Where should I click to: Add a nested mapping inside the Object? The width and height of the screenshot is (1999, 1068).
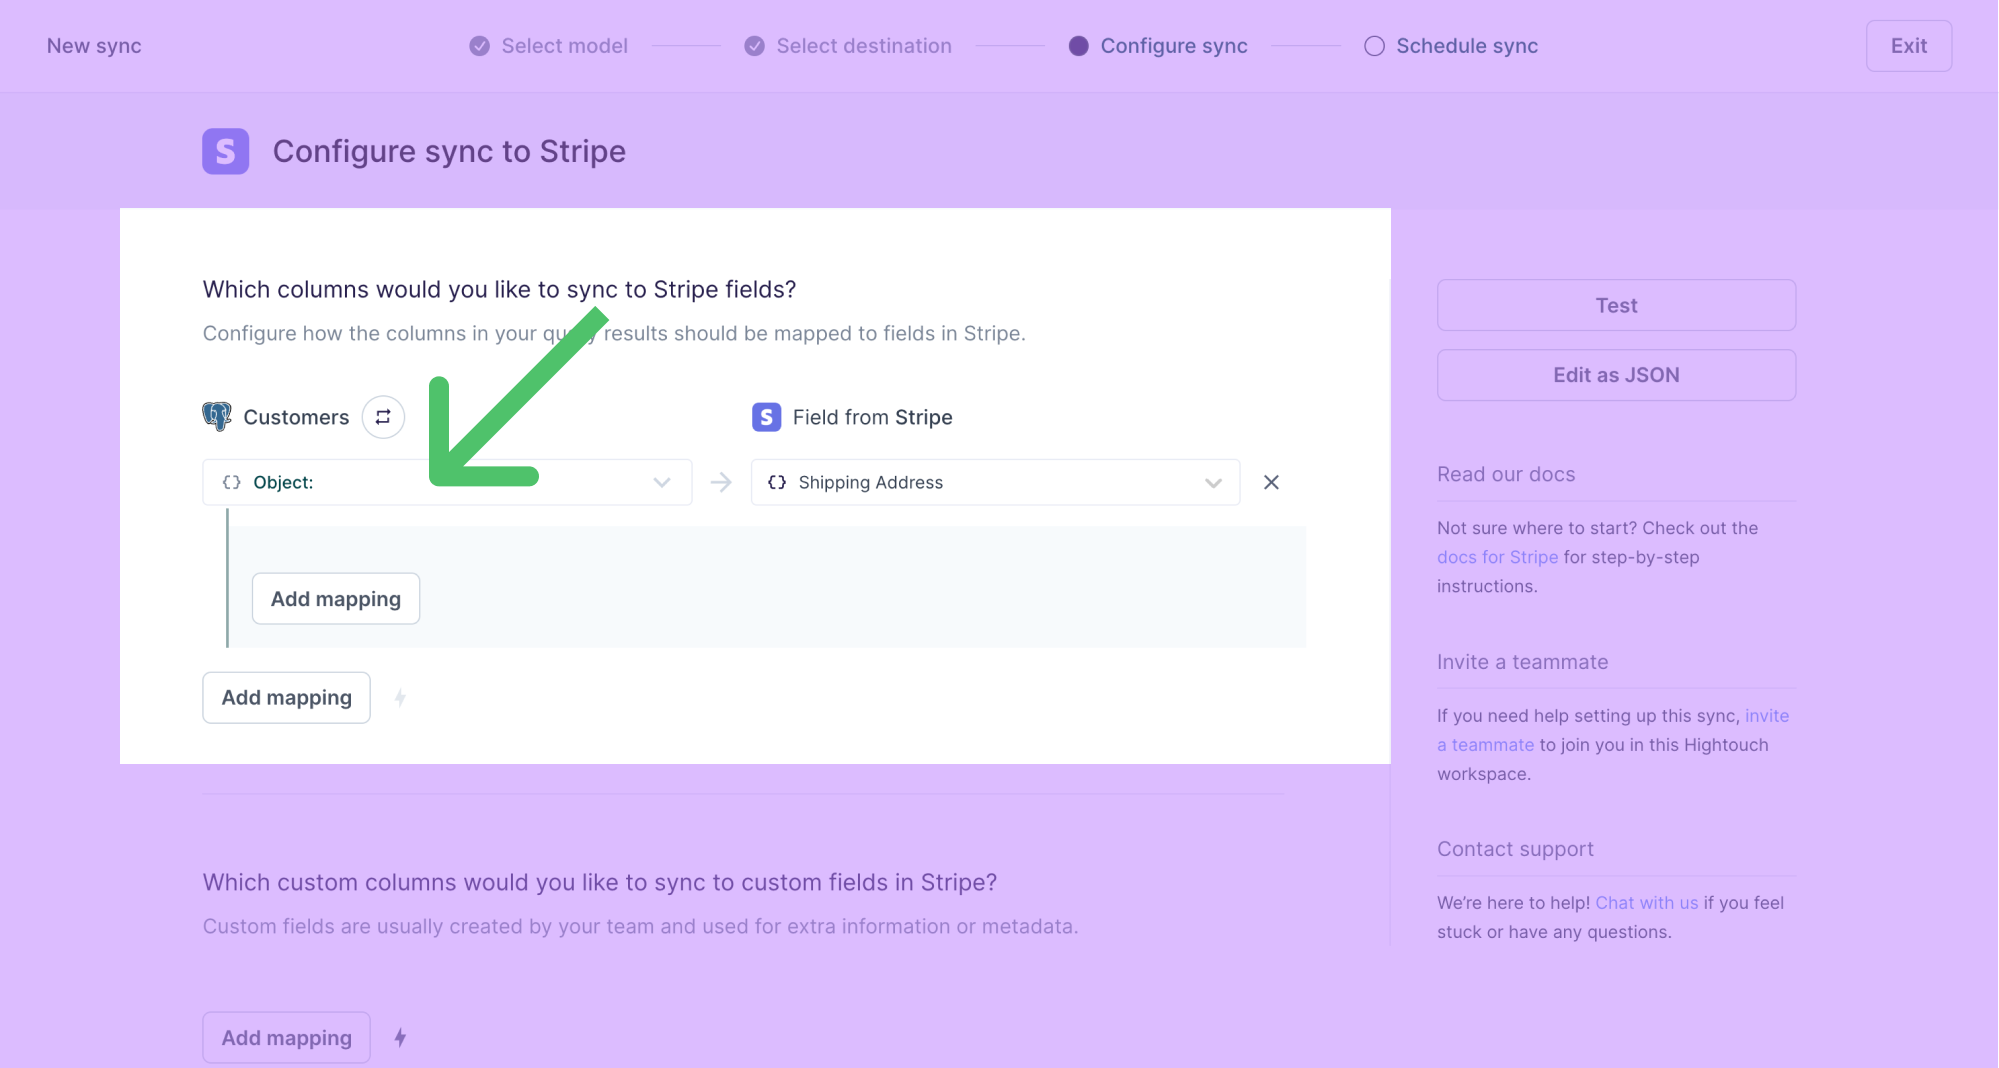pos(335,599)
